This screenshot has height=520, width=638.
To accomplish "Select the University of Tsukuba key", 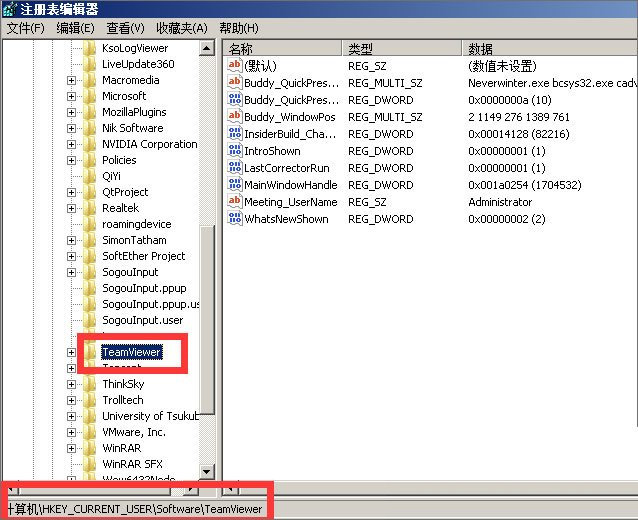I will (150, 416).
